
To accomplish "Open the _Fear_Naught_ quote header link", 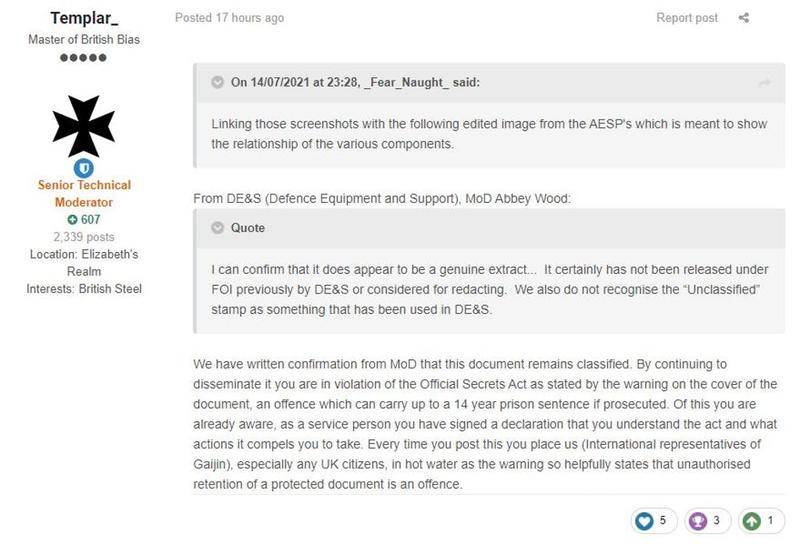I will tap(355, 82).
